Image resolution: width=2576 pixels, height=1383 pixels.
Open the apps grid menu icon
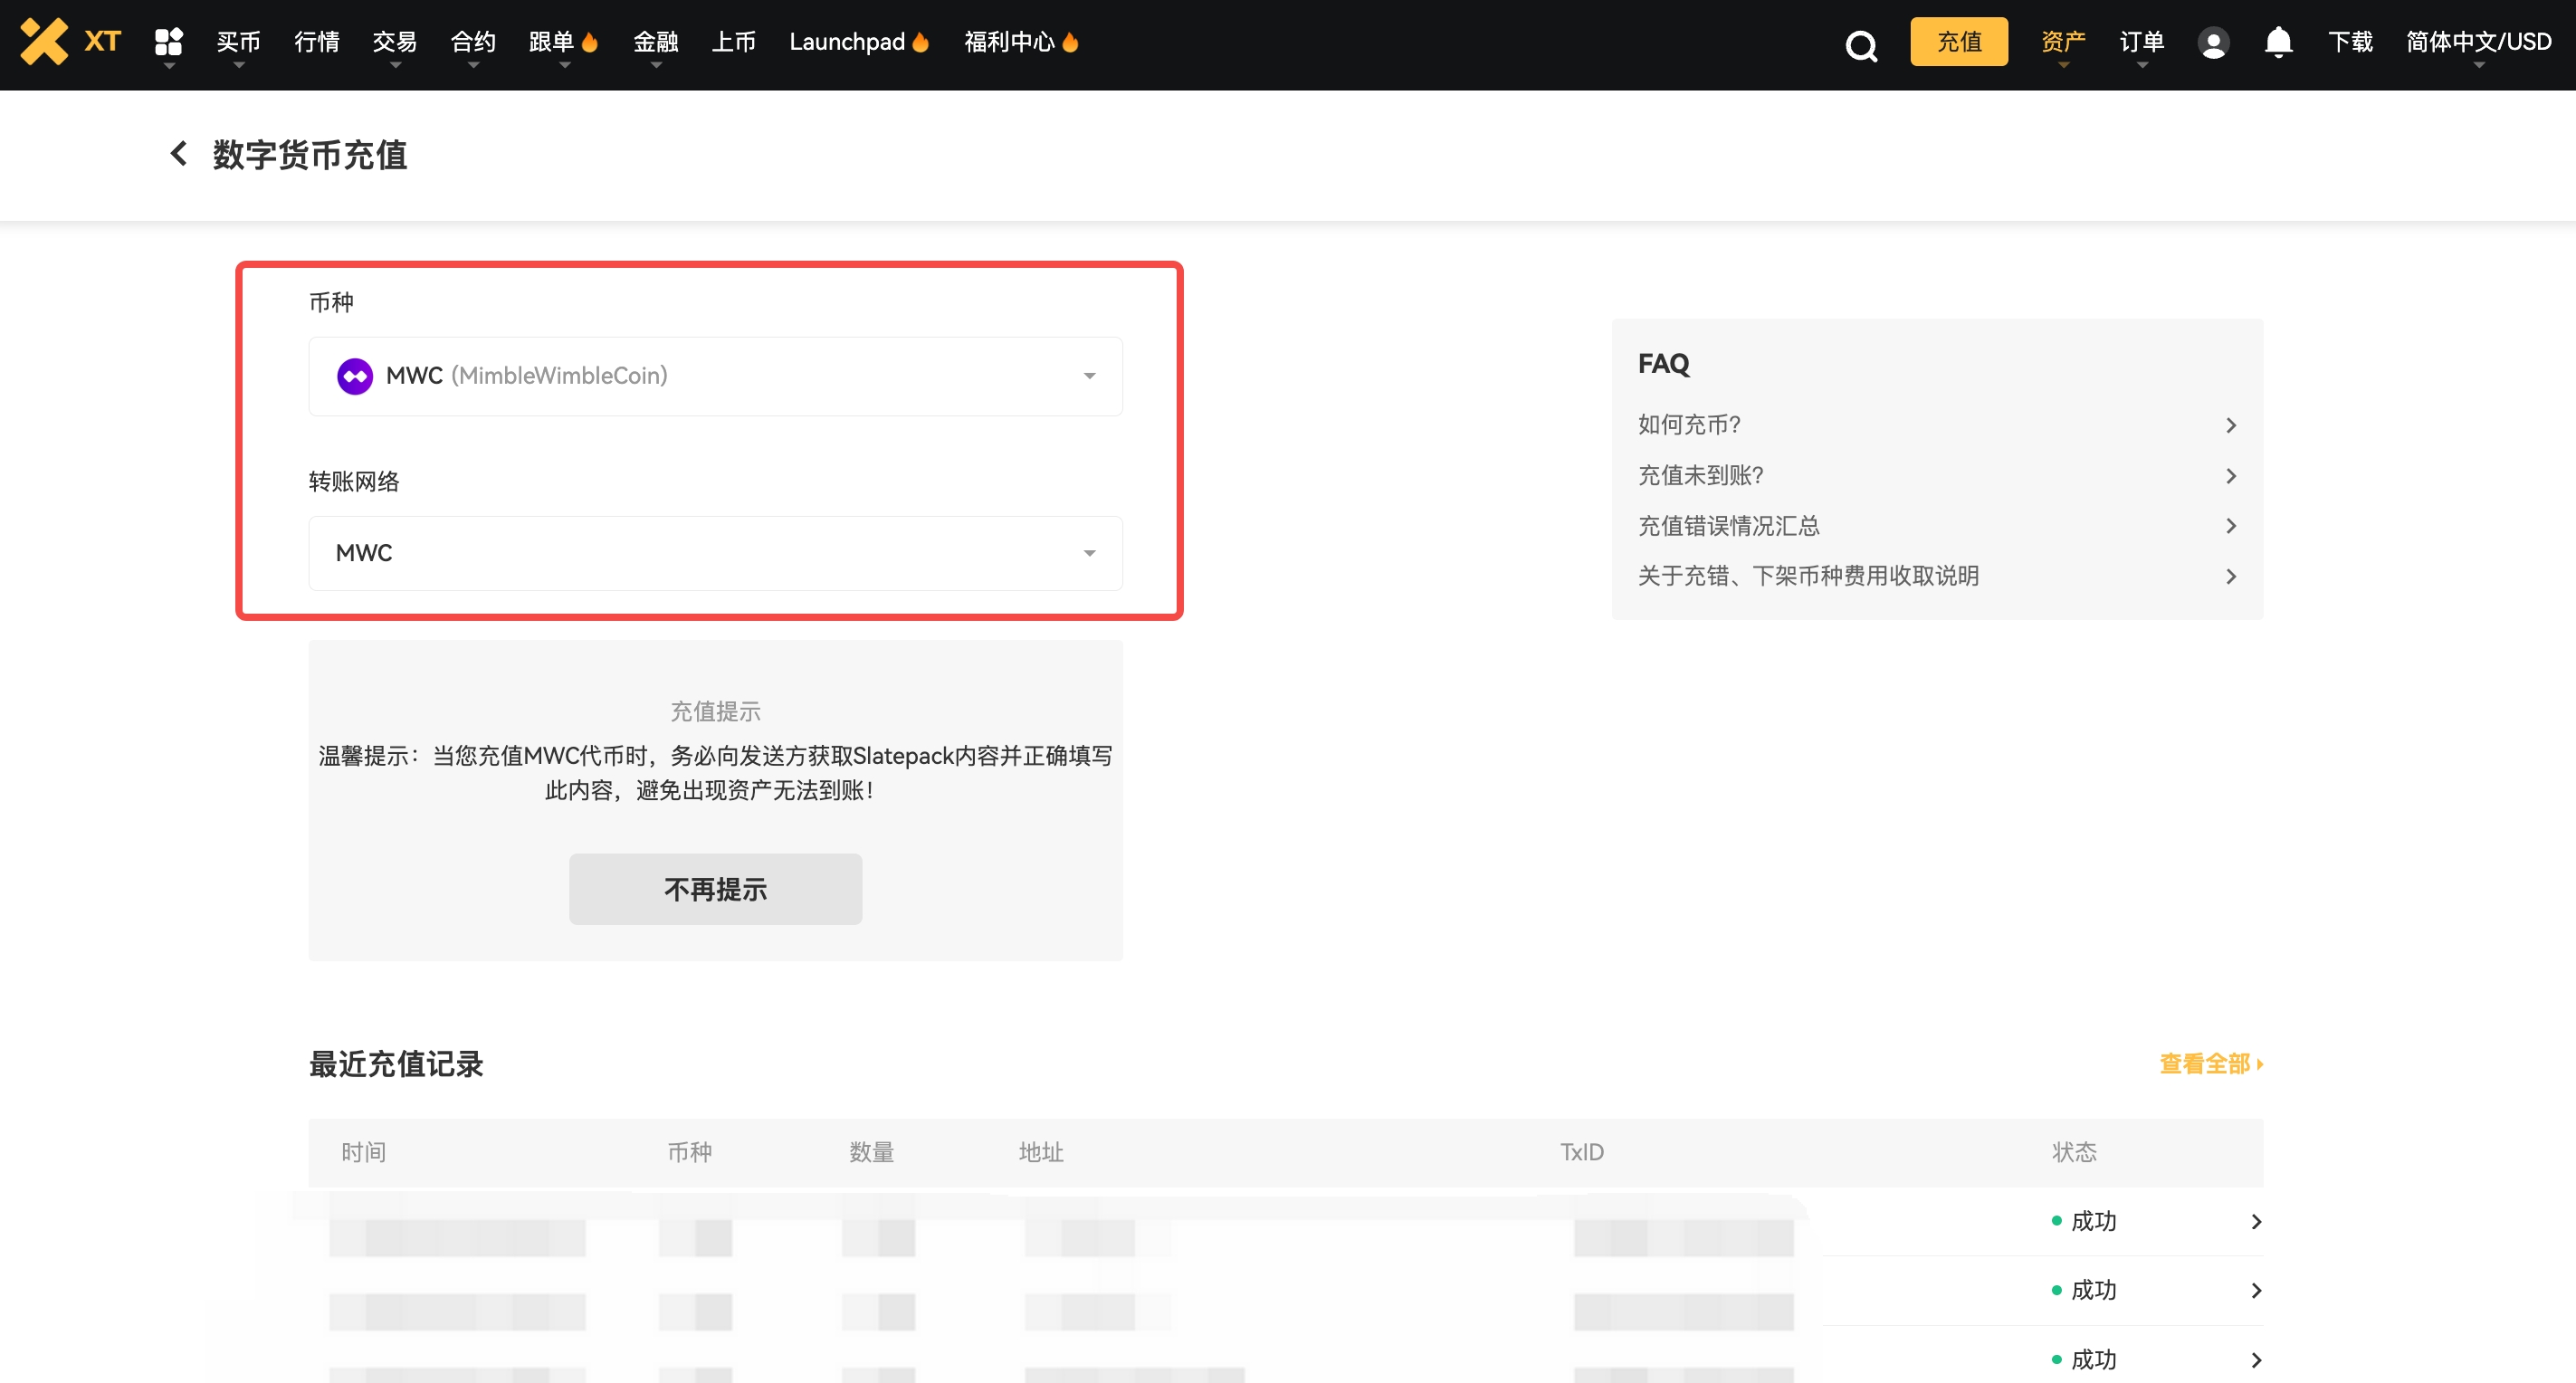click(x=168, y=42)
